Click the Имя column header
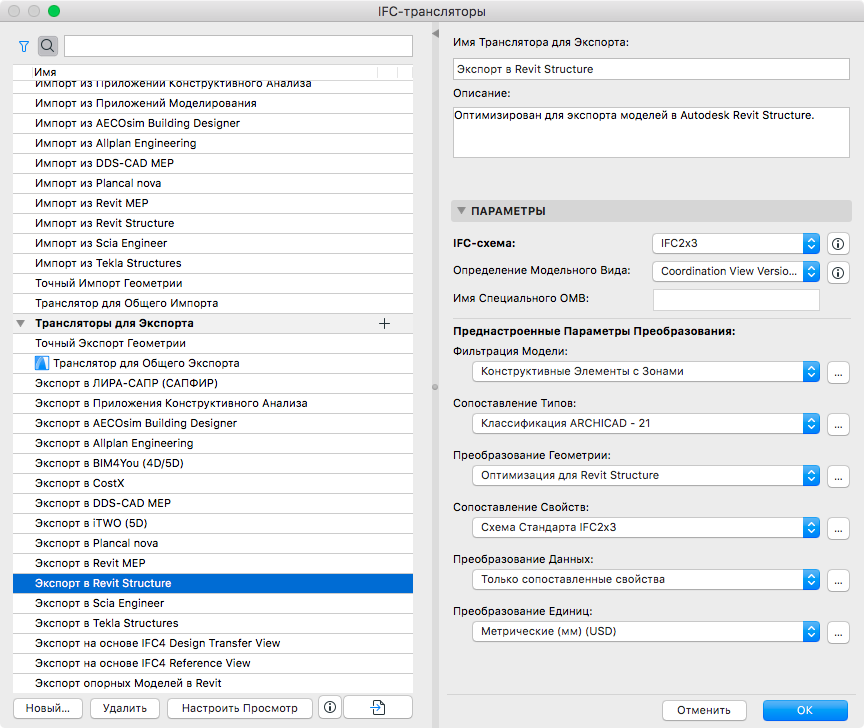864x728 pixels. point(45,72)
